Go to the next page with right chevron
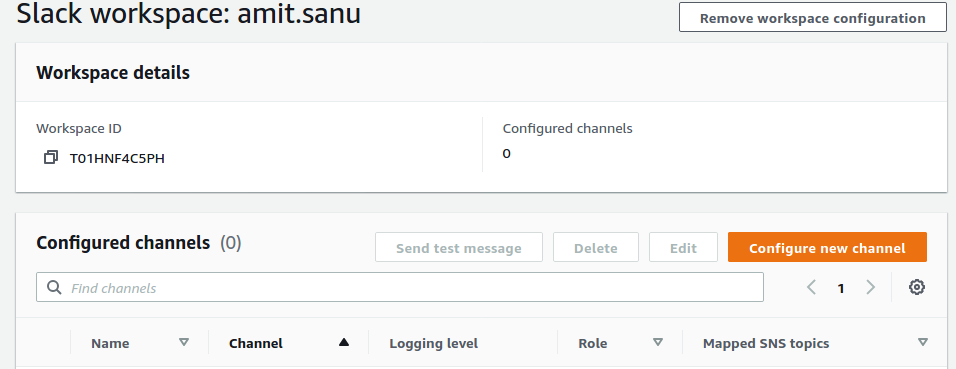The image size is (956, 369). point(870,287)
